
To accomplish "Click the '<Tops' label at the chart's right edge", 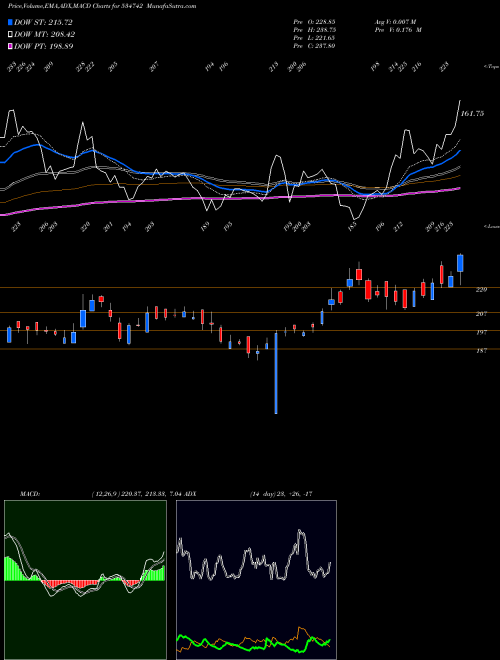I will (x=492, y=67).
